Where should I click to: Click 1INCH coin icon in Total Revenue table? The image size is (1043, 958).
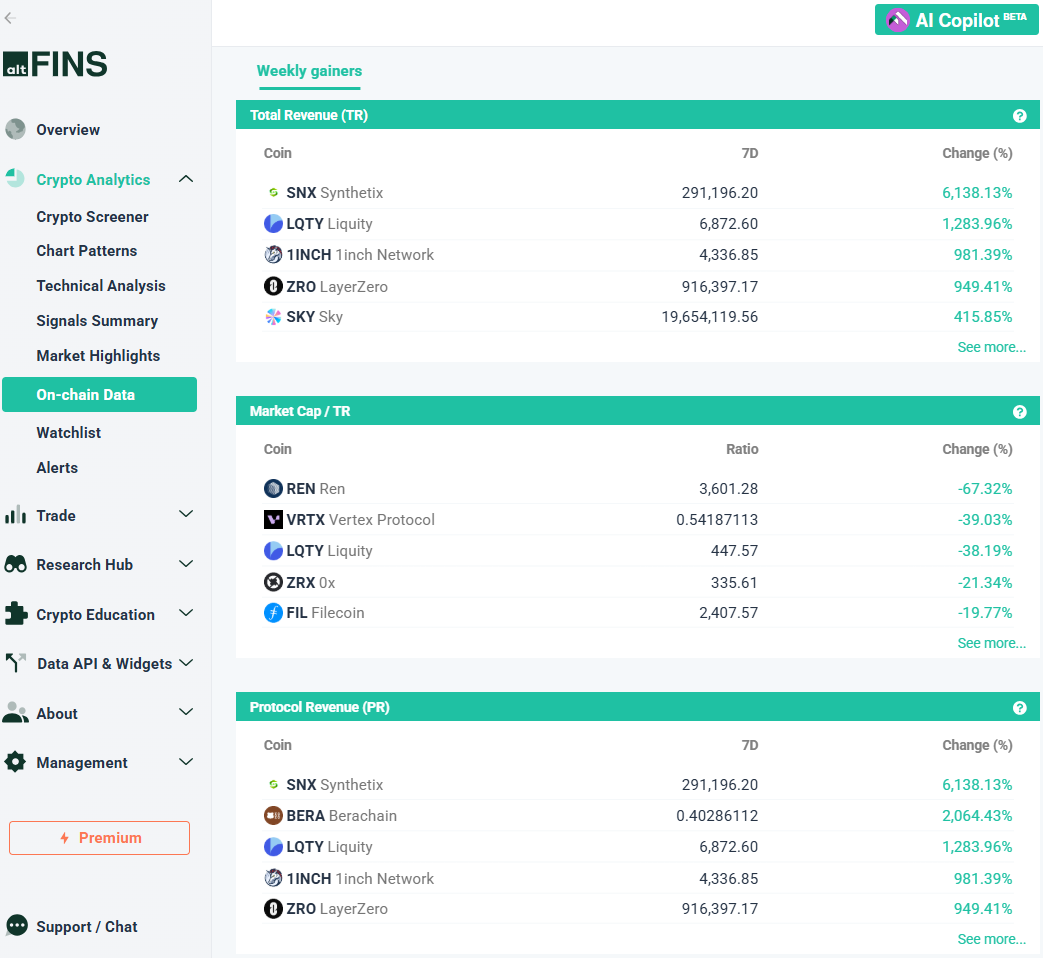tap(273, 255)
